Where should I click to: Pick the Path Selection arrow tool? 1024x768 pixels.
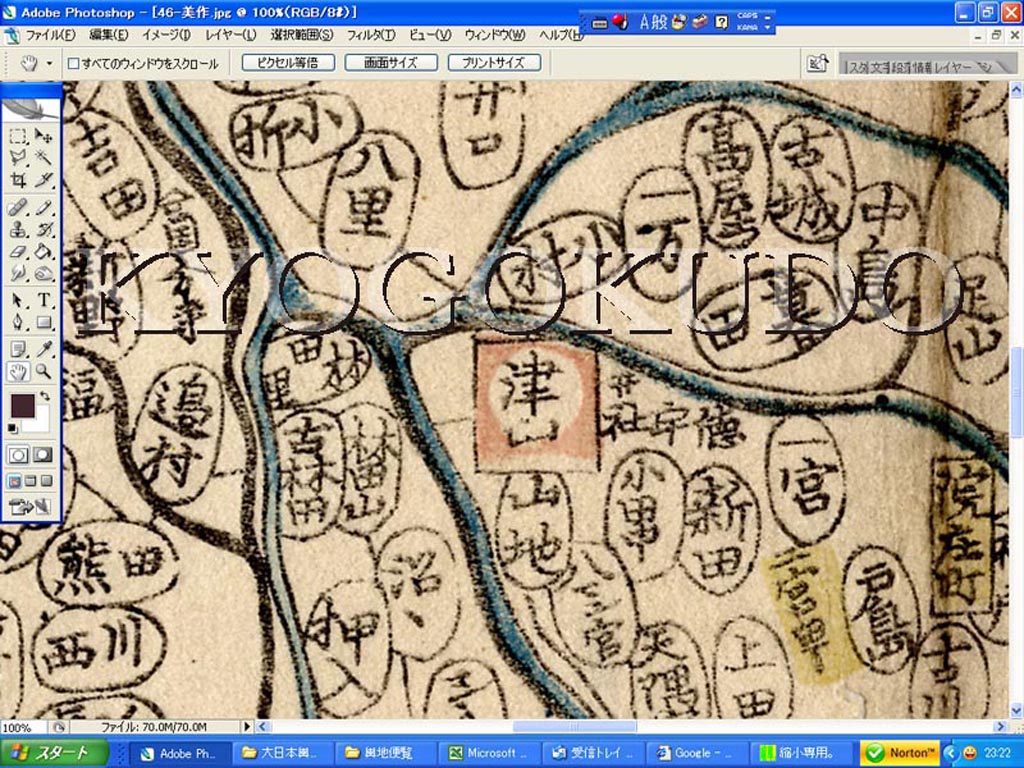click(x=18, y=300)
